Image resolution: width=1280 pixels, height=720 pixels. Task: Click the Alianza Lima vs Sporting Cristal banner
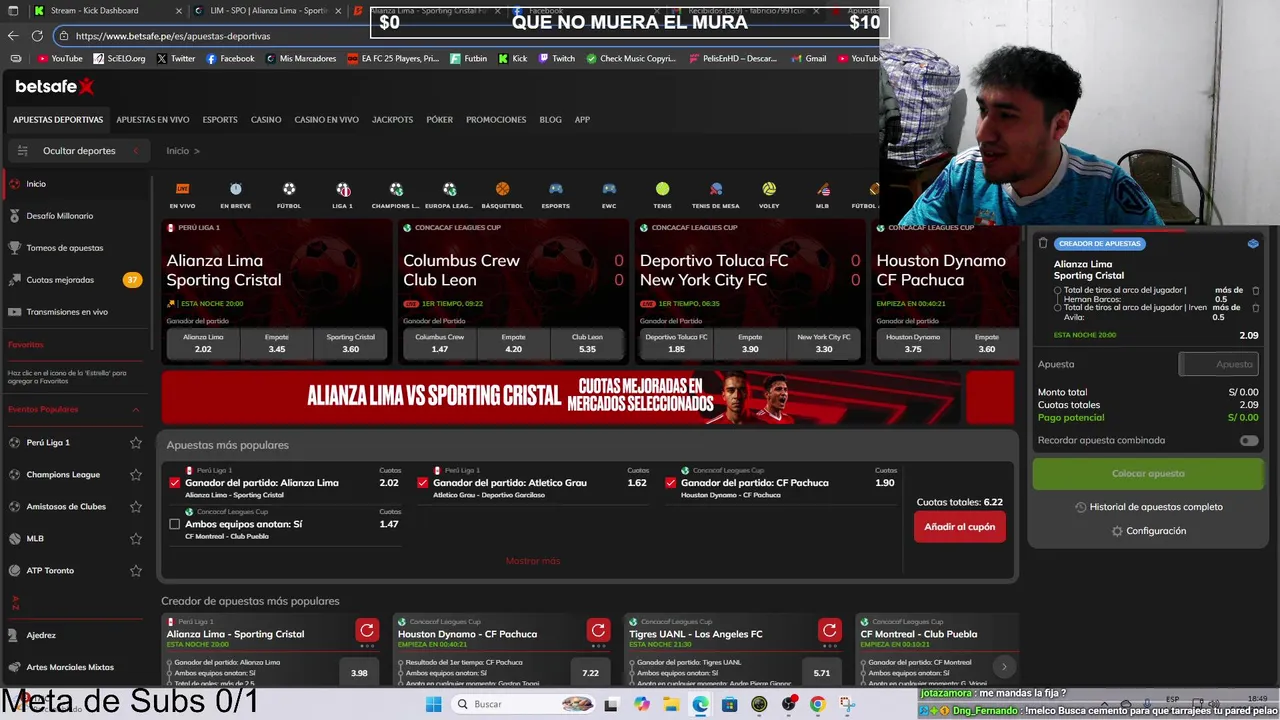tap(560, 397)
